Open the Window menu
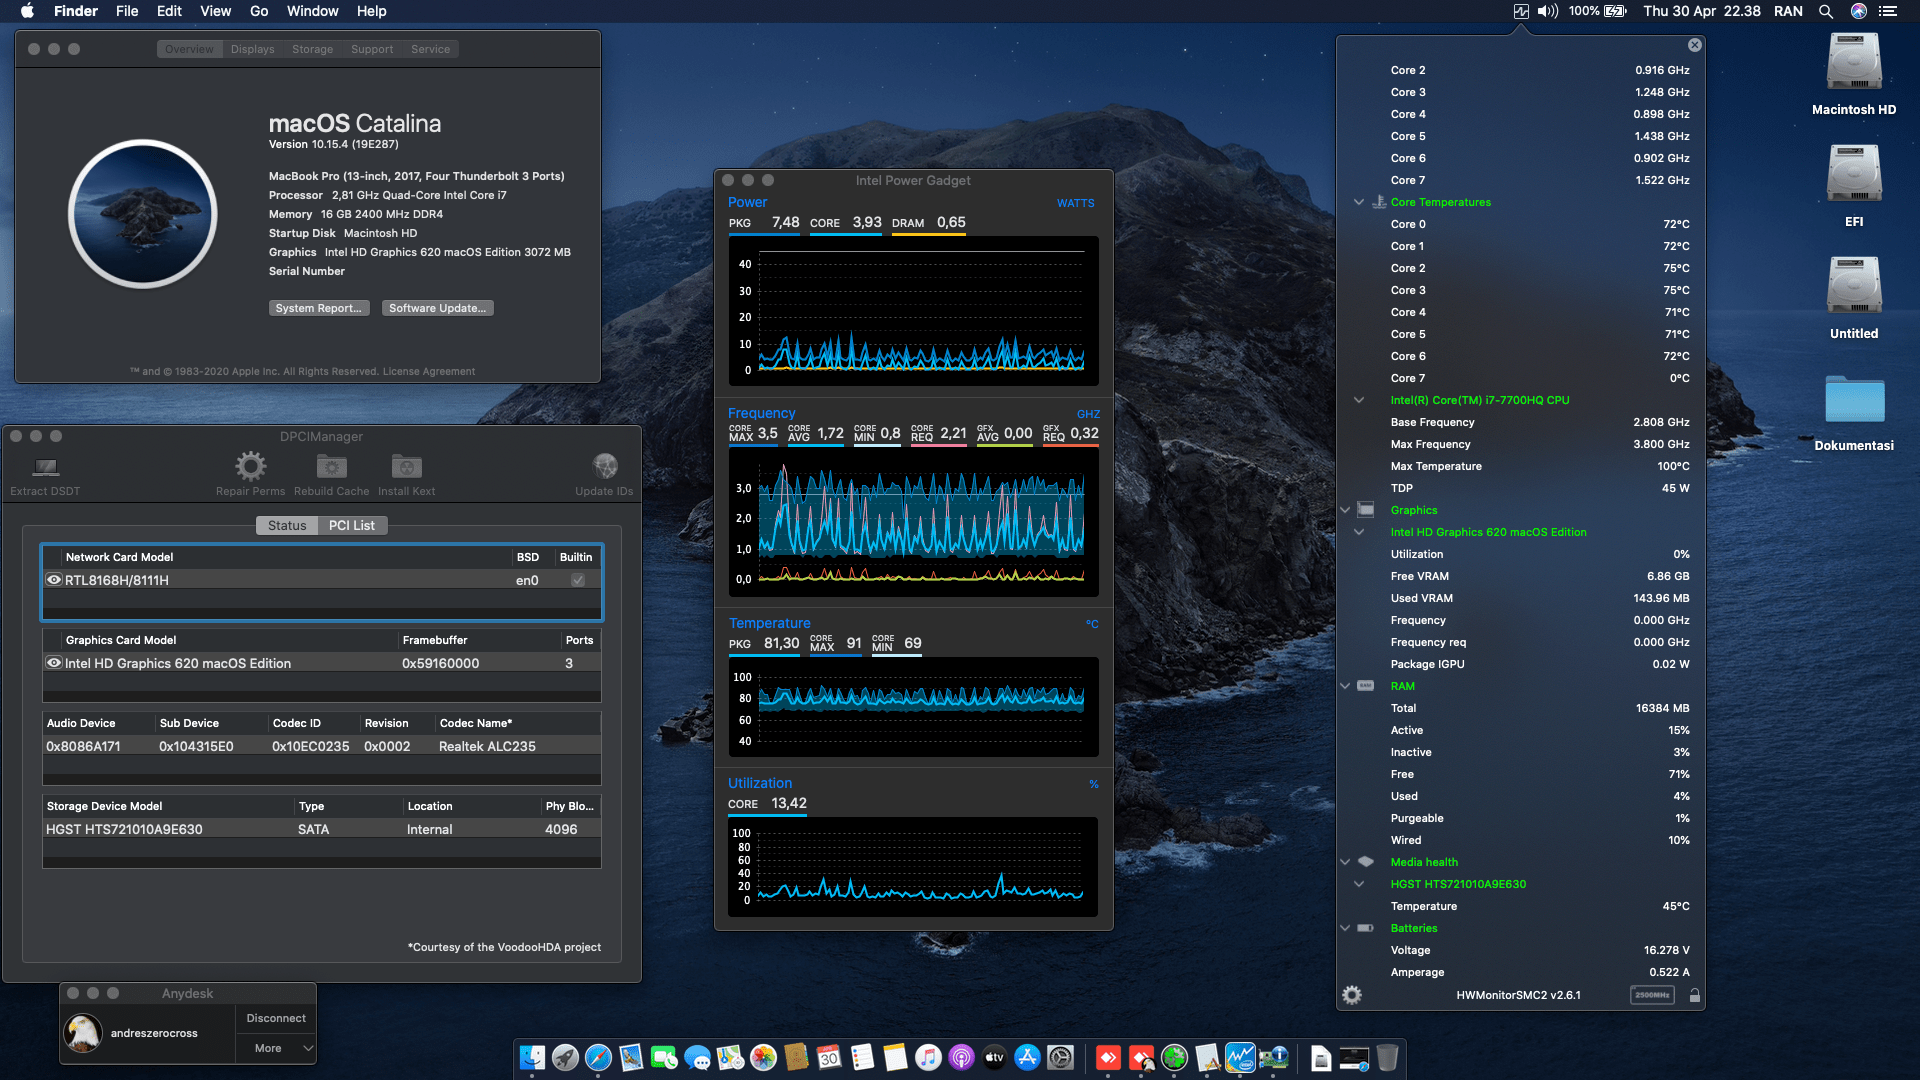The height and width of the screenshot is (1080, 1920). 312,11
